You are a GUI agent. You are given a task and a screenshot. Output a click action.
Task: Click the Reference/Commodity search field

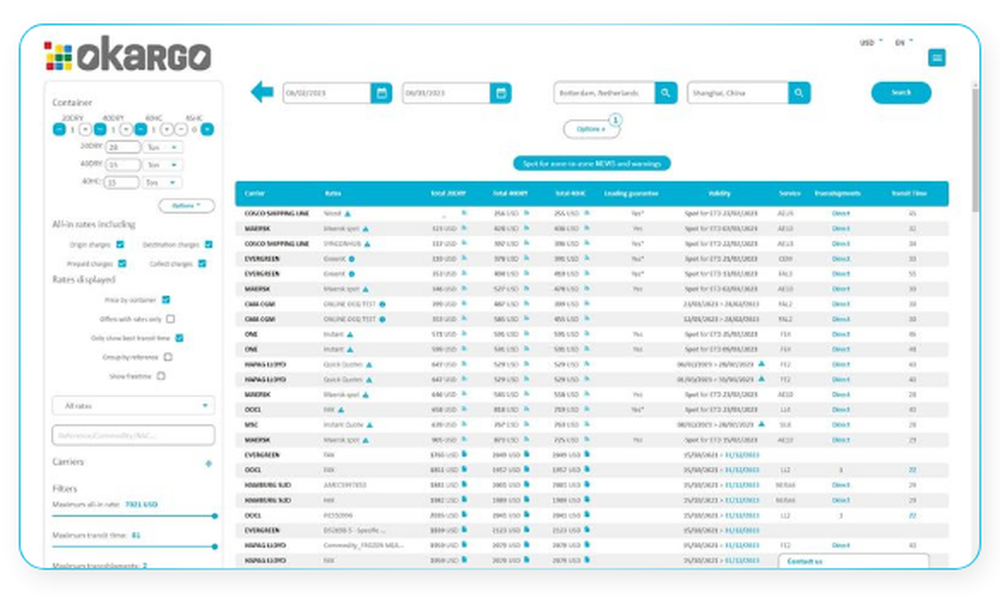pos(133,436)
